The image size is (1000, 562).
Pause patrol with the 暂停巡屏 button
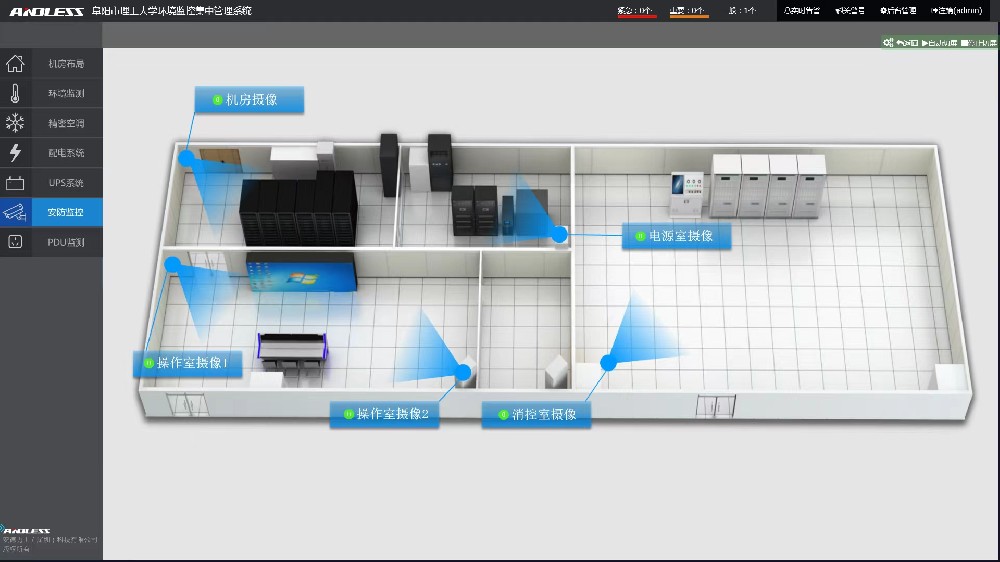[978, 43]
